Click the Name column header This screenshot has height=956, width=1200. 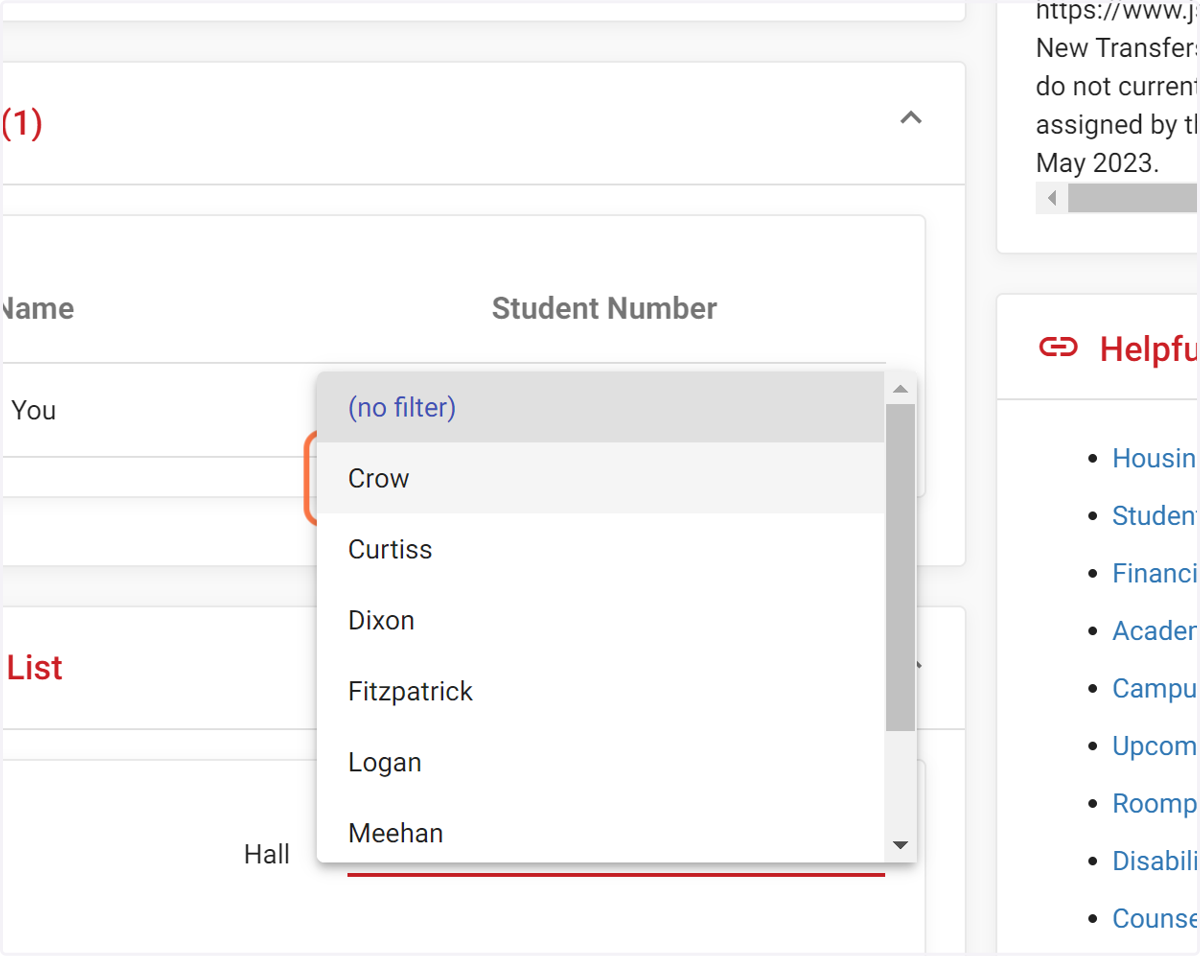coord(37,308)
